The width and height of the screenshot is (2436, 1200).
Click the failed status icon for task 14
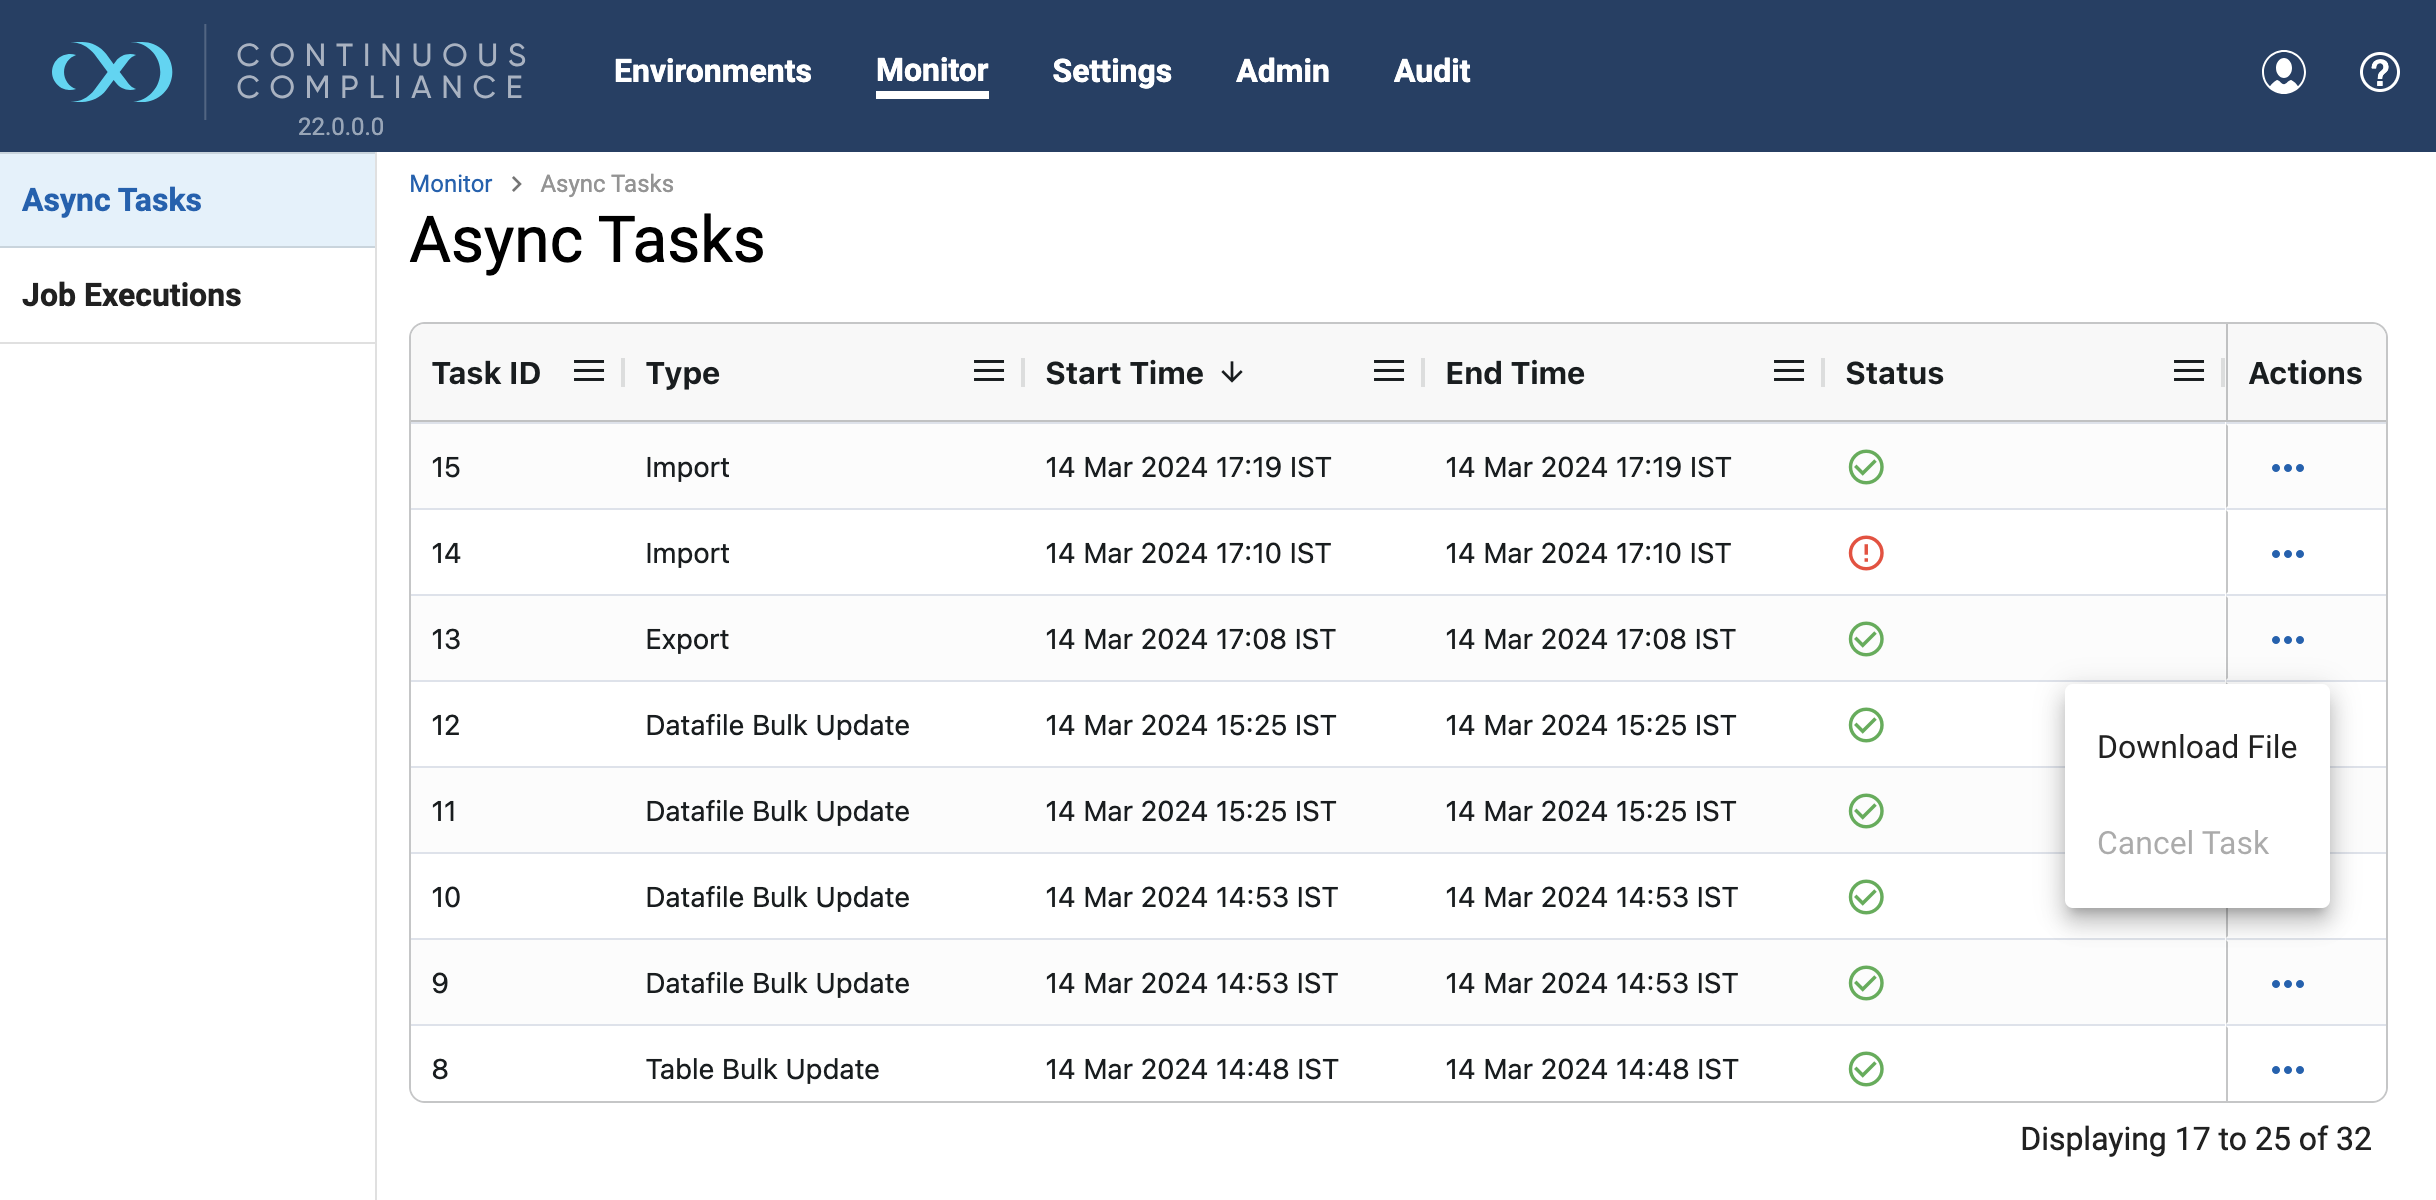(x=1866, y=553)
